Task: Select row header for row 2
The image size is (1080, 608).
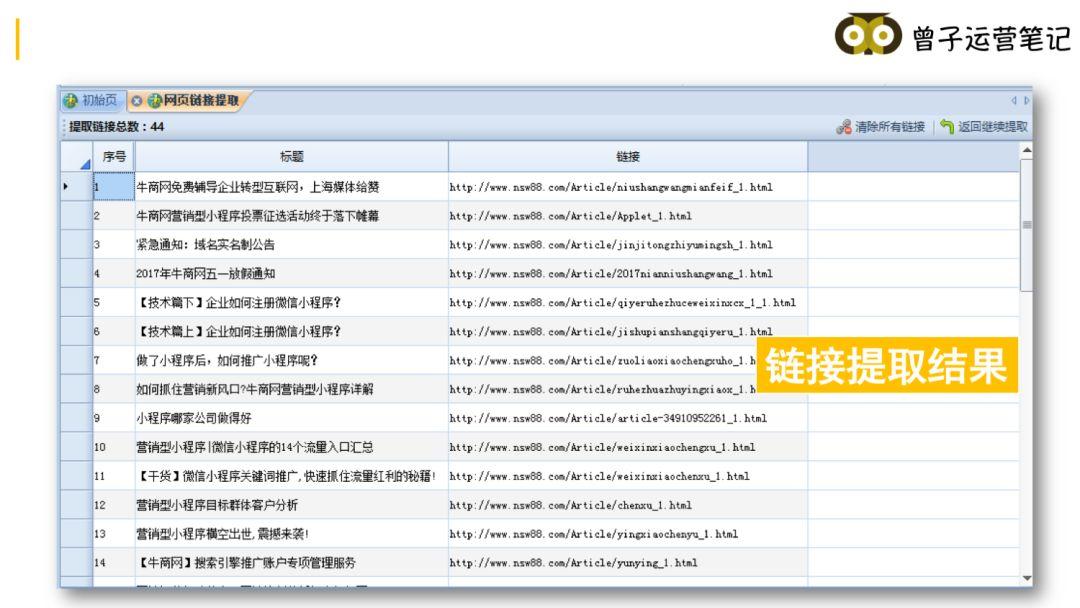Action: point(76,216)
